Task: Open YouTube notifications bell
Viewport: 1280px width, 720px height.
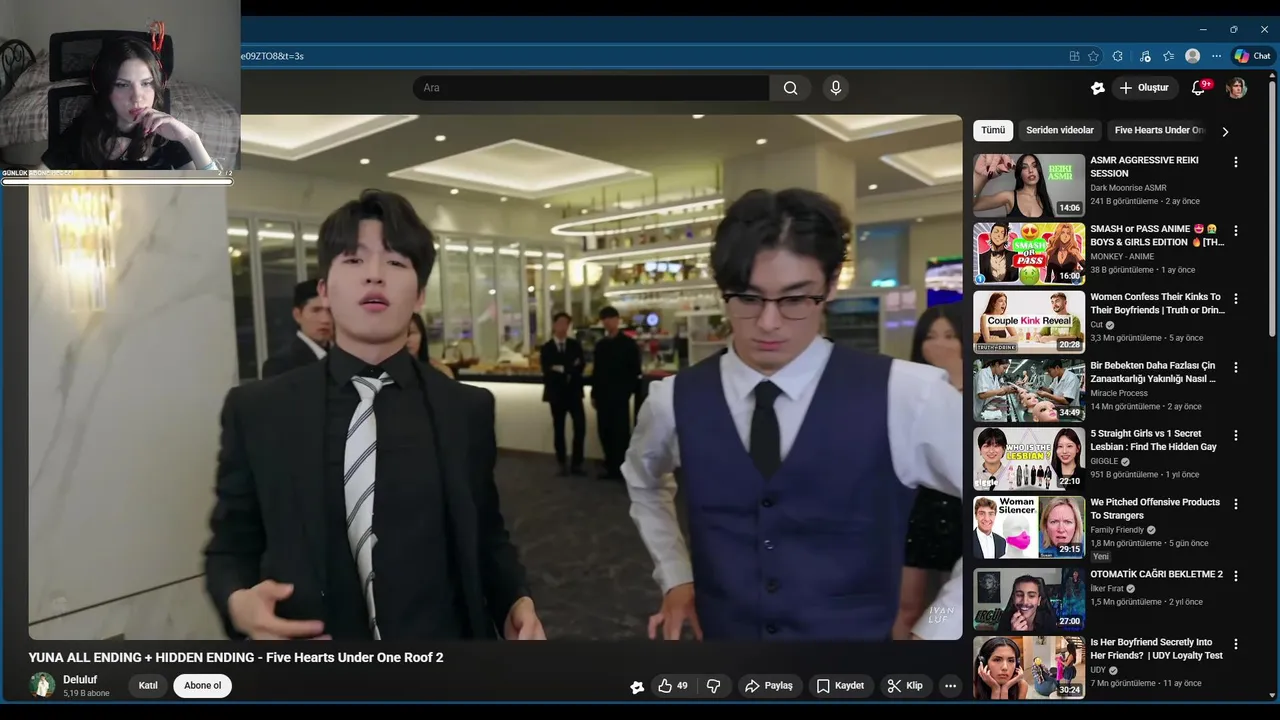Action: tap(1198, 88)
